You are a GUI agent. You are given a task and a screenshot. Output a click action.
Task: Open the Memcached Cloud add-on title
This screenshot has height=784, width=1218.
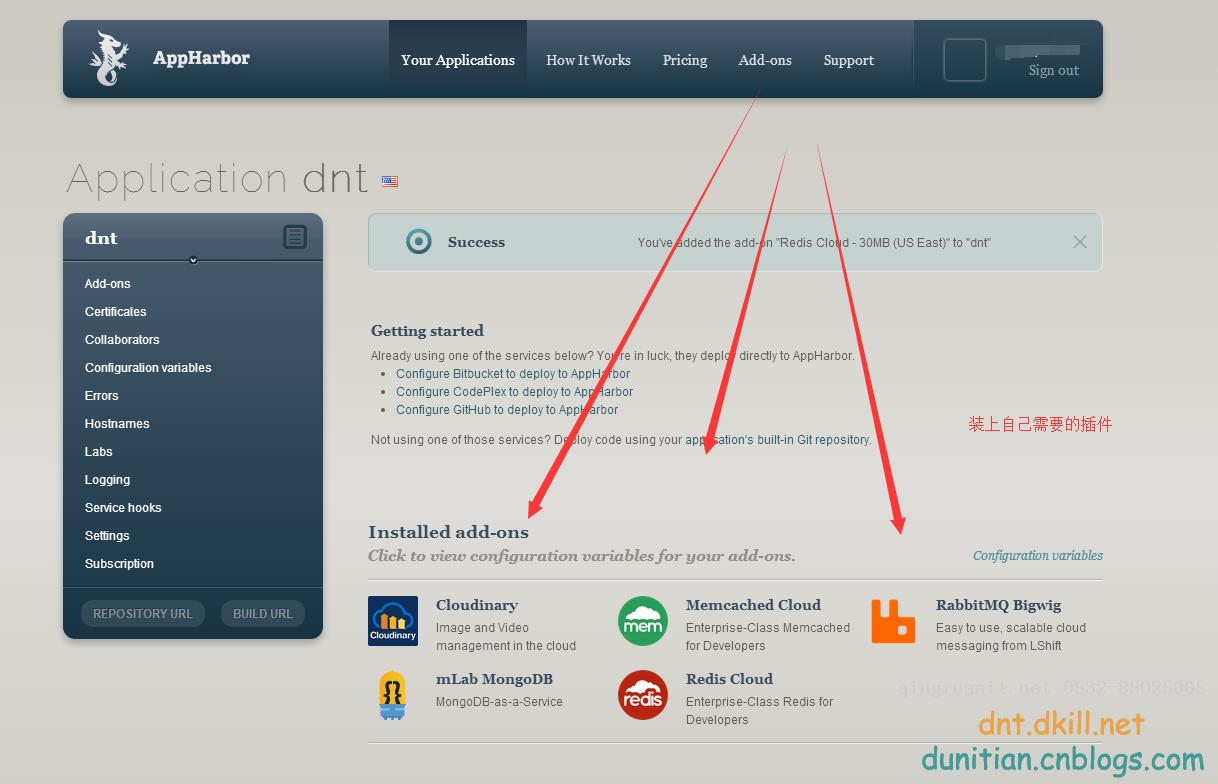point(753,605)
